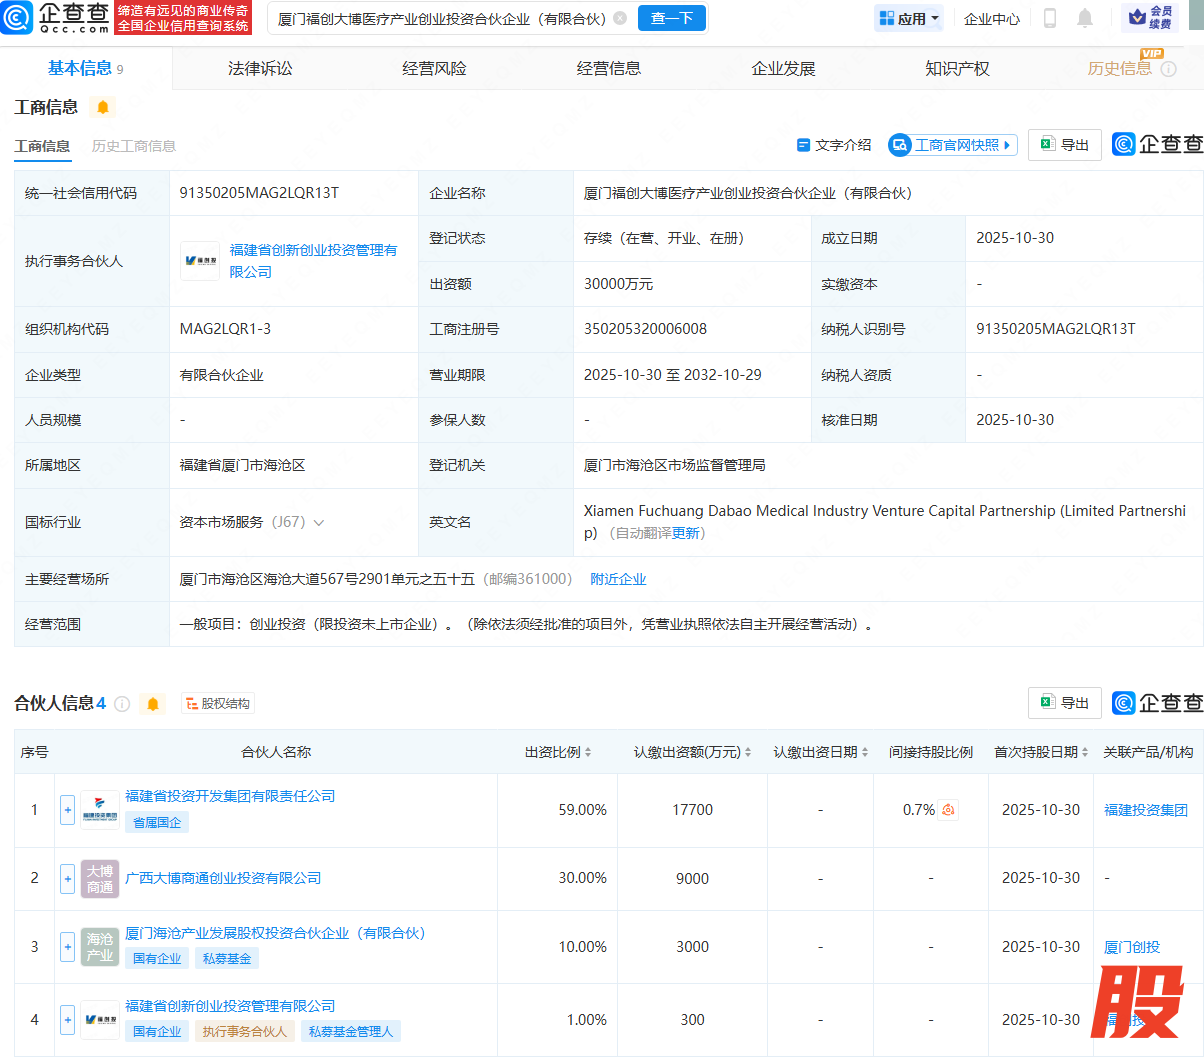Expand row 2 广西大博商通 partner details
Image resolution: width=1204 pixels, height=1057 pixels.
(x=67, y=878)
